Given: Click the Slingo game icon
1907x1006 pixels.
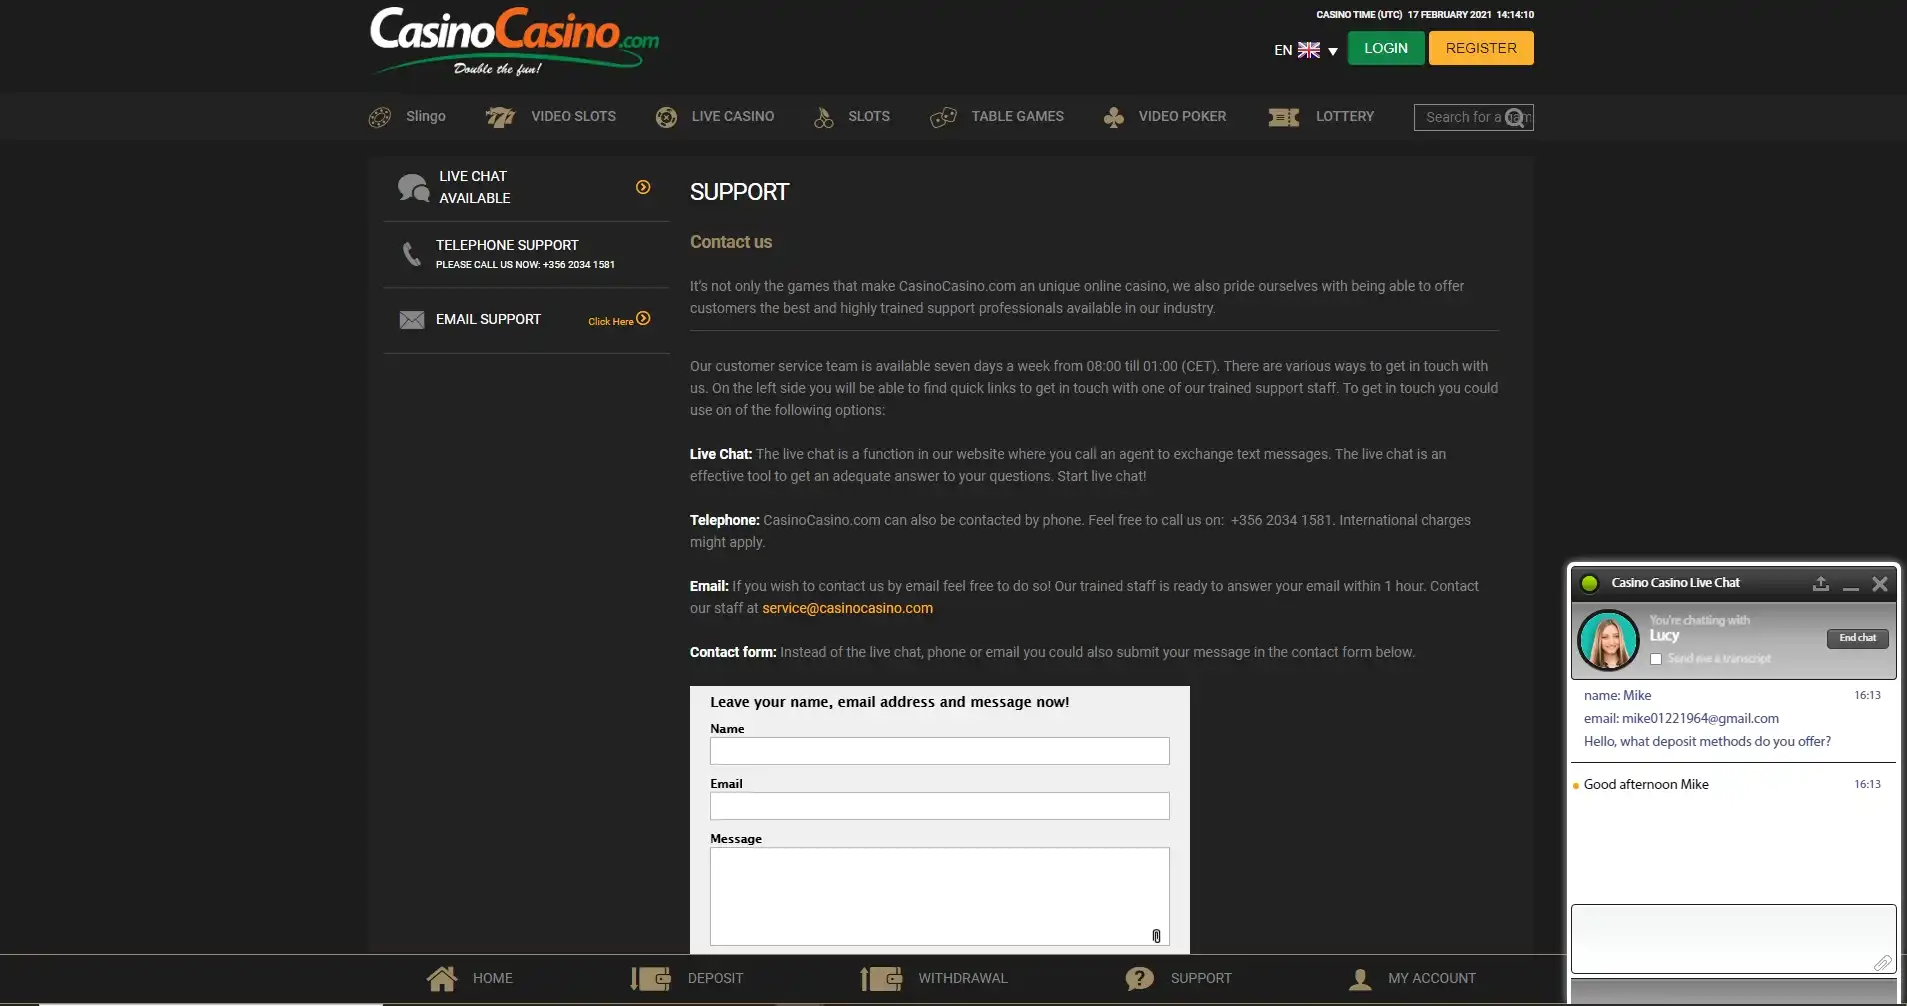Looking at the screenshot, I should 380,117.
